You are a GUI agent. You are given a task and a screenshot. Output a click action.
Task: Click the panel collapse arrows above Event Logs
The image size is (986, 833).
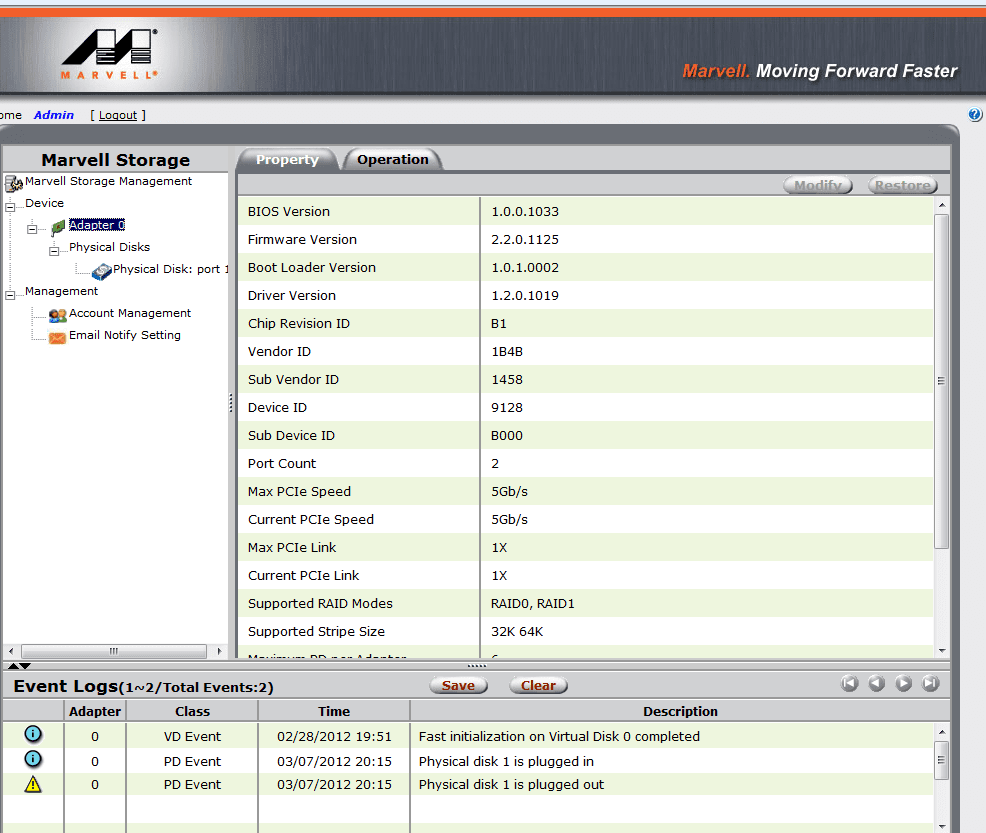click(19, 666)
